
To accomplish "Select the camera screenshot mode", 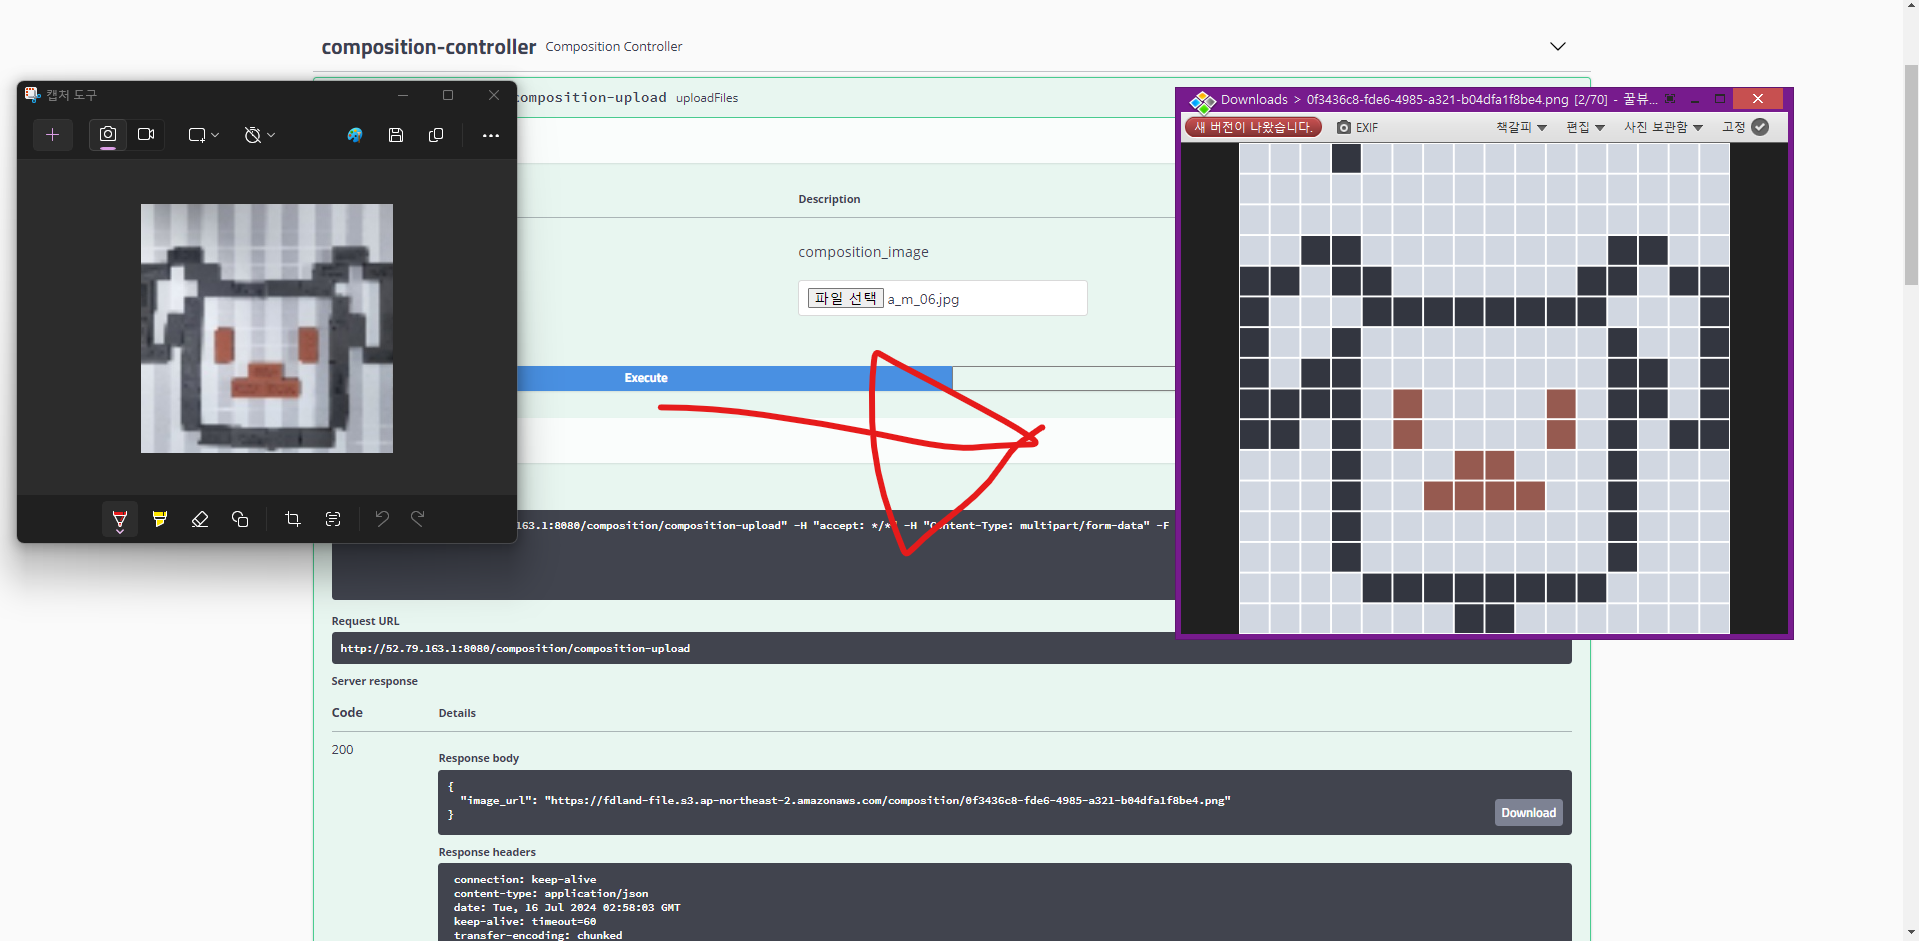I will 108,134.
